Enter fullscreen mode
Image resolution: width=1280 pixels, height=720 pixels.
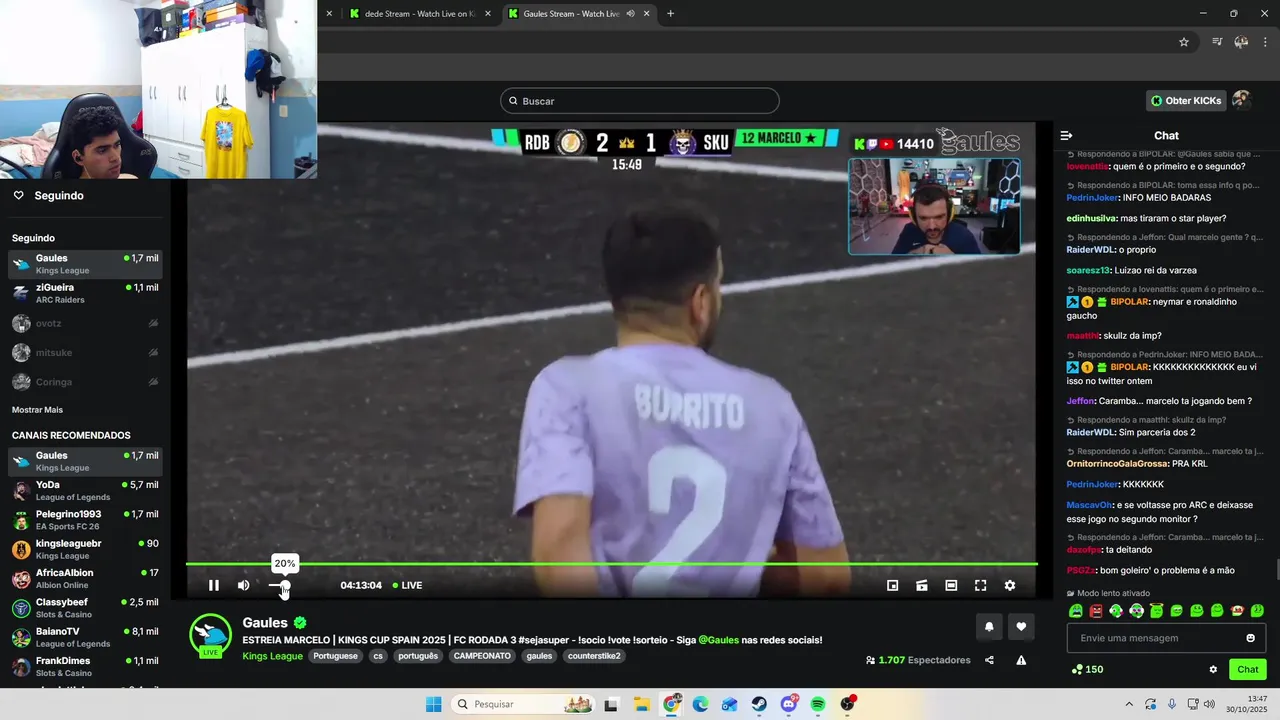(x=980, y=585)
